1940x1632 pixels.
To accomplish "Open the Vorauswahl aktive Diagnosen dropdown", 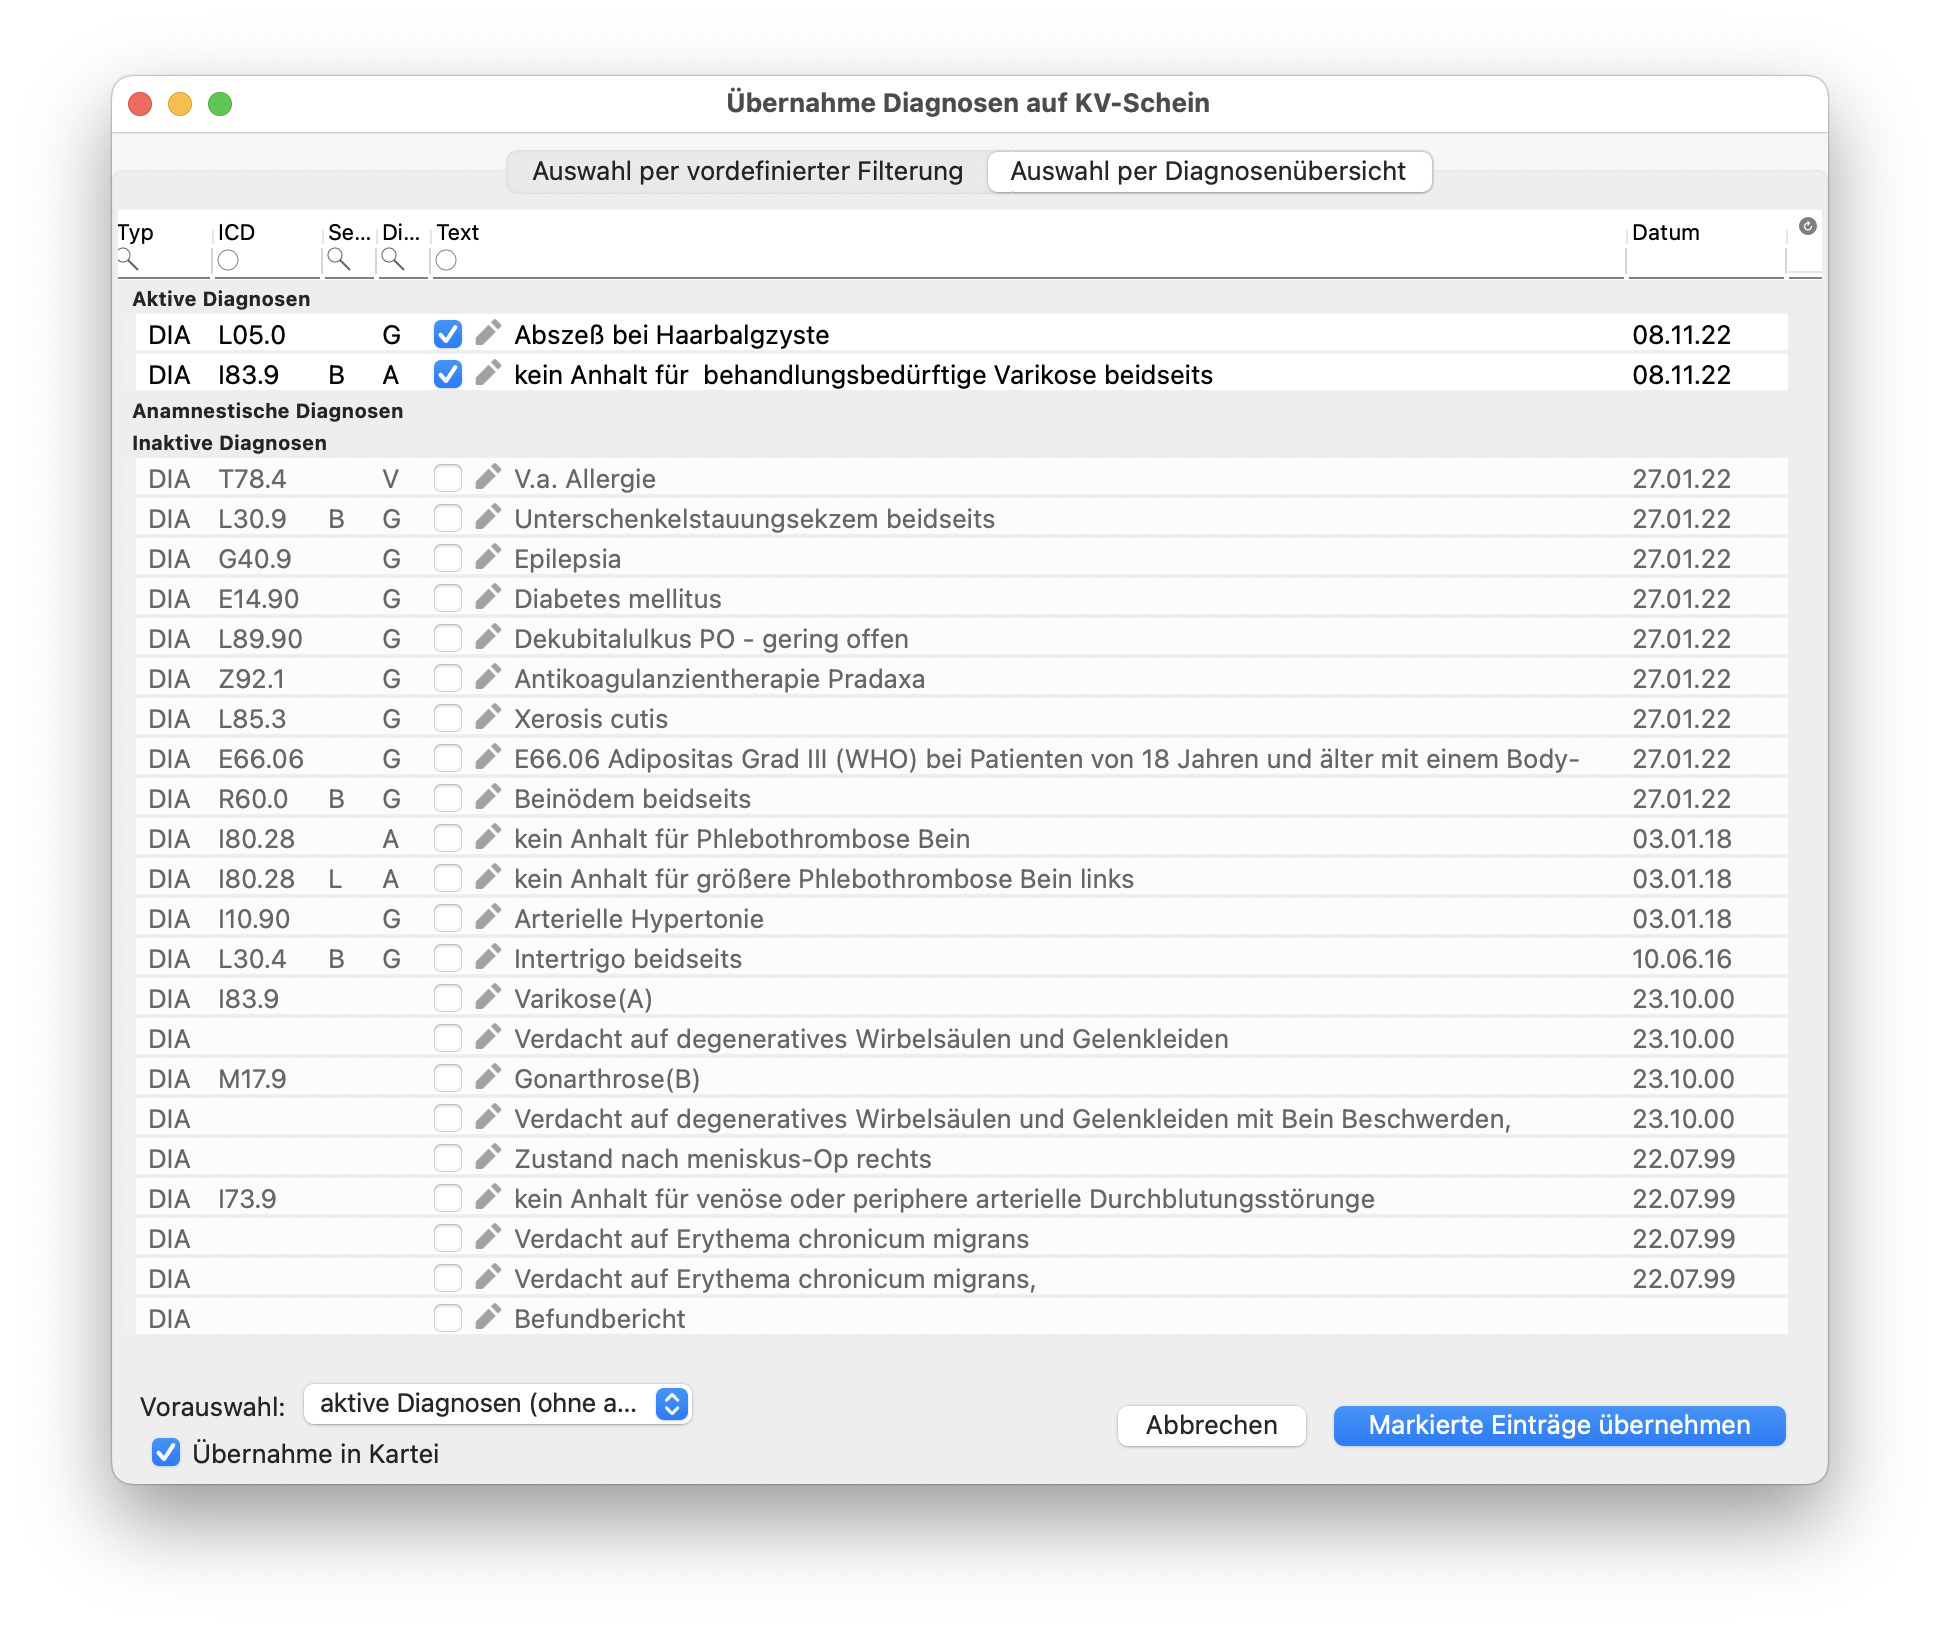I will coord(497,1404).
